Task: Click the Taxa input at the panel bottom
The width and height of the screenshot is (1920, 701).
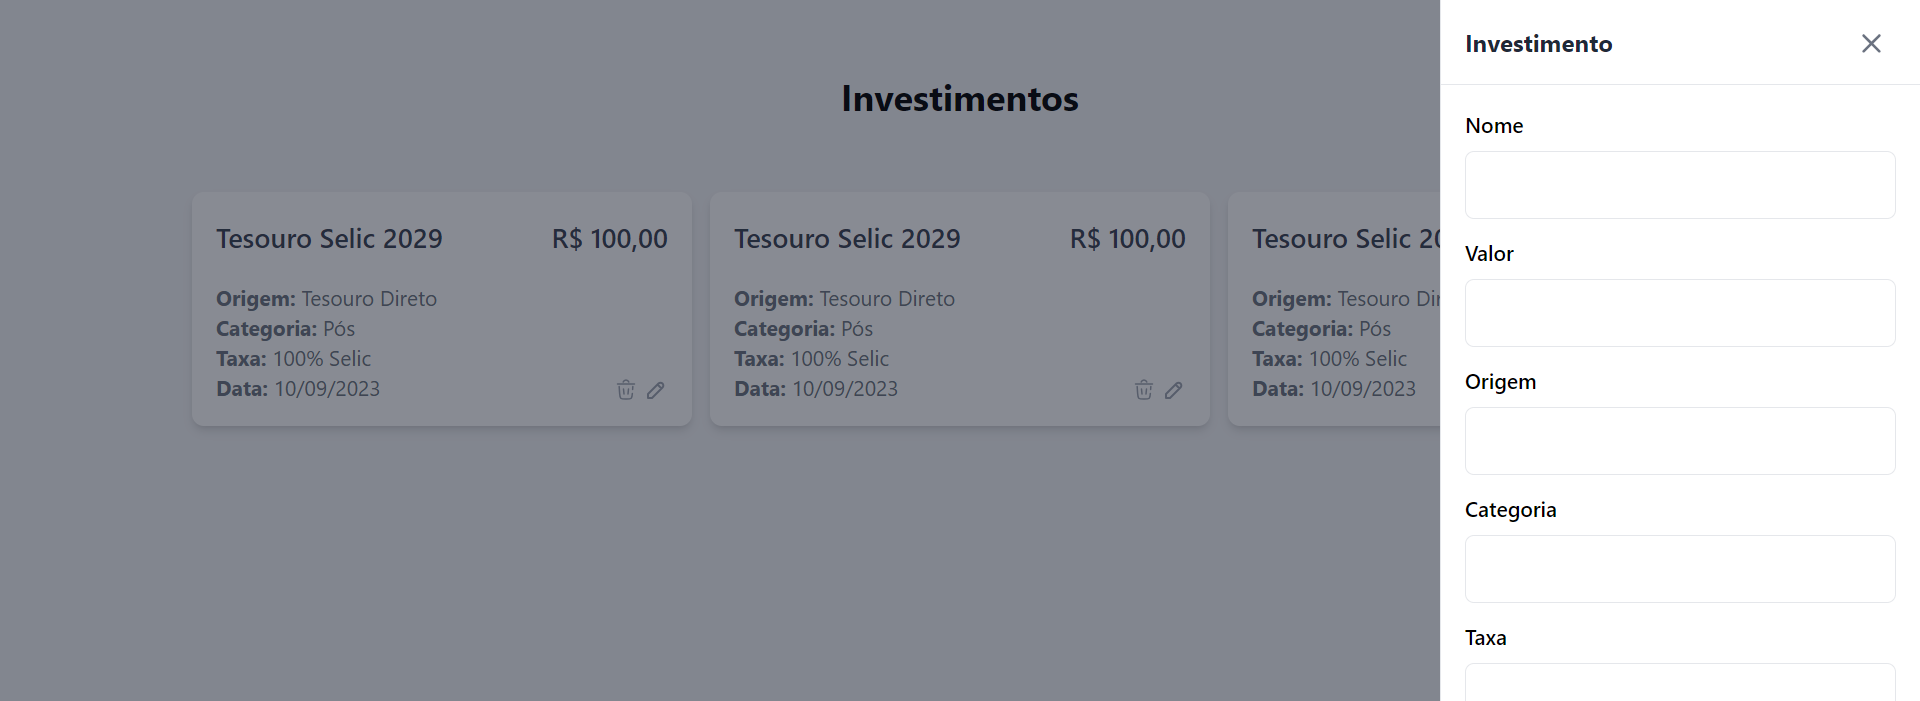Action: 1680,683
